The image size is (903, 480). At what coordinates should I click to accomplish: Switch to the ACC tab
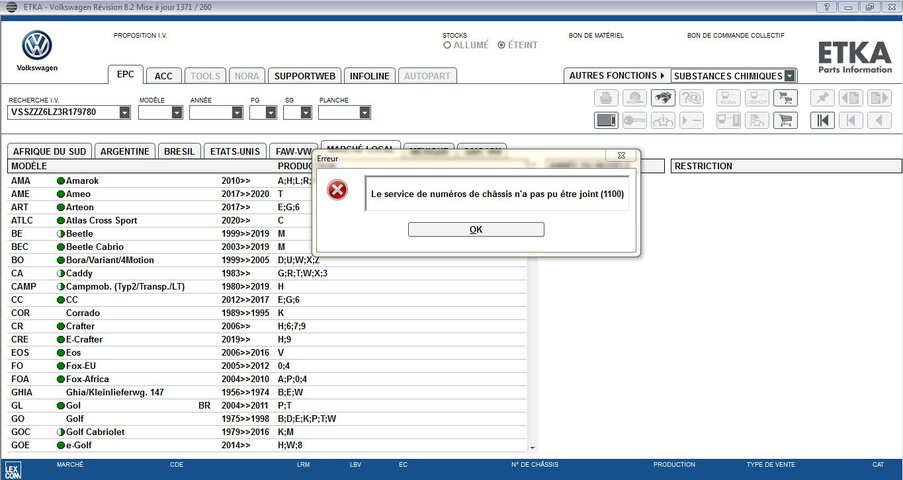point(164,76)
